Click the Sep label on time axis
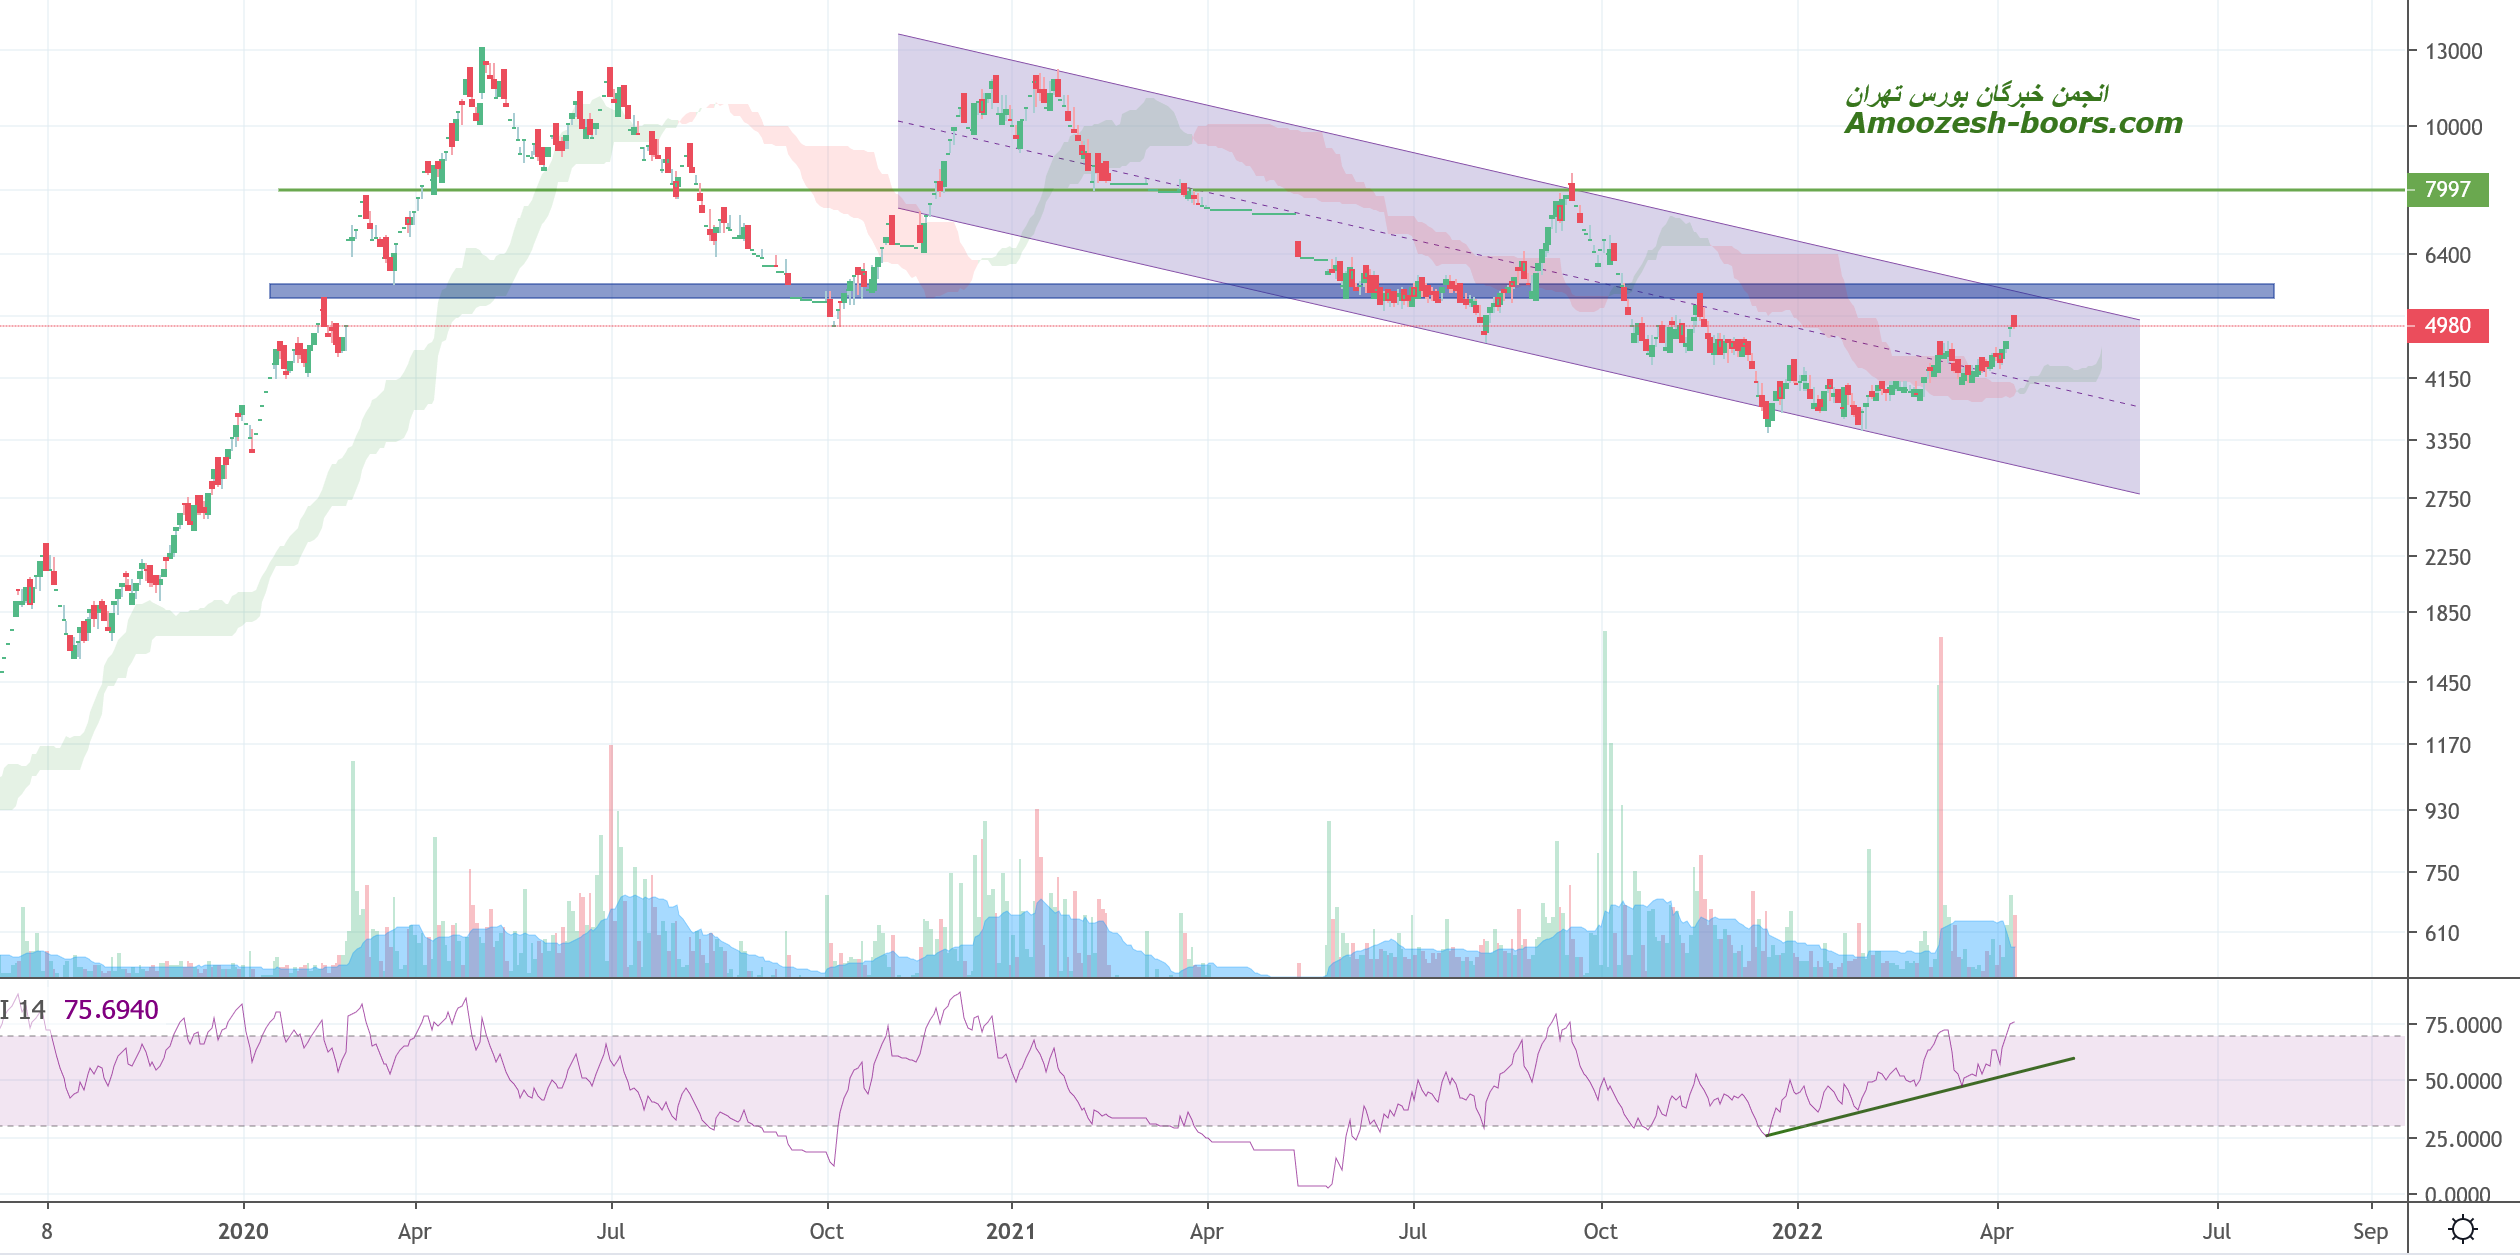The width and height of the screenshot is (2520, 1257). coord(2370,1231)
